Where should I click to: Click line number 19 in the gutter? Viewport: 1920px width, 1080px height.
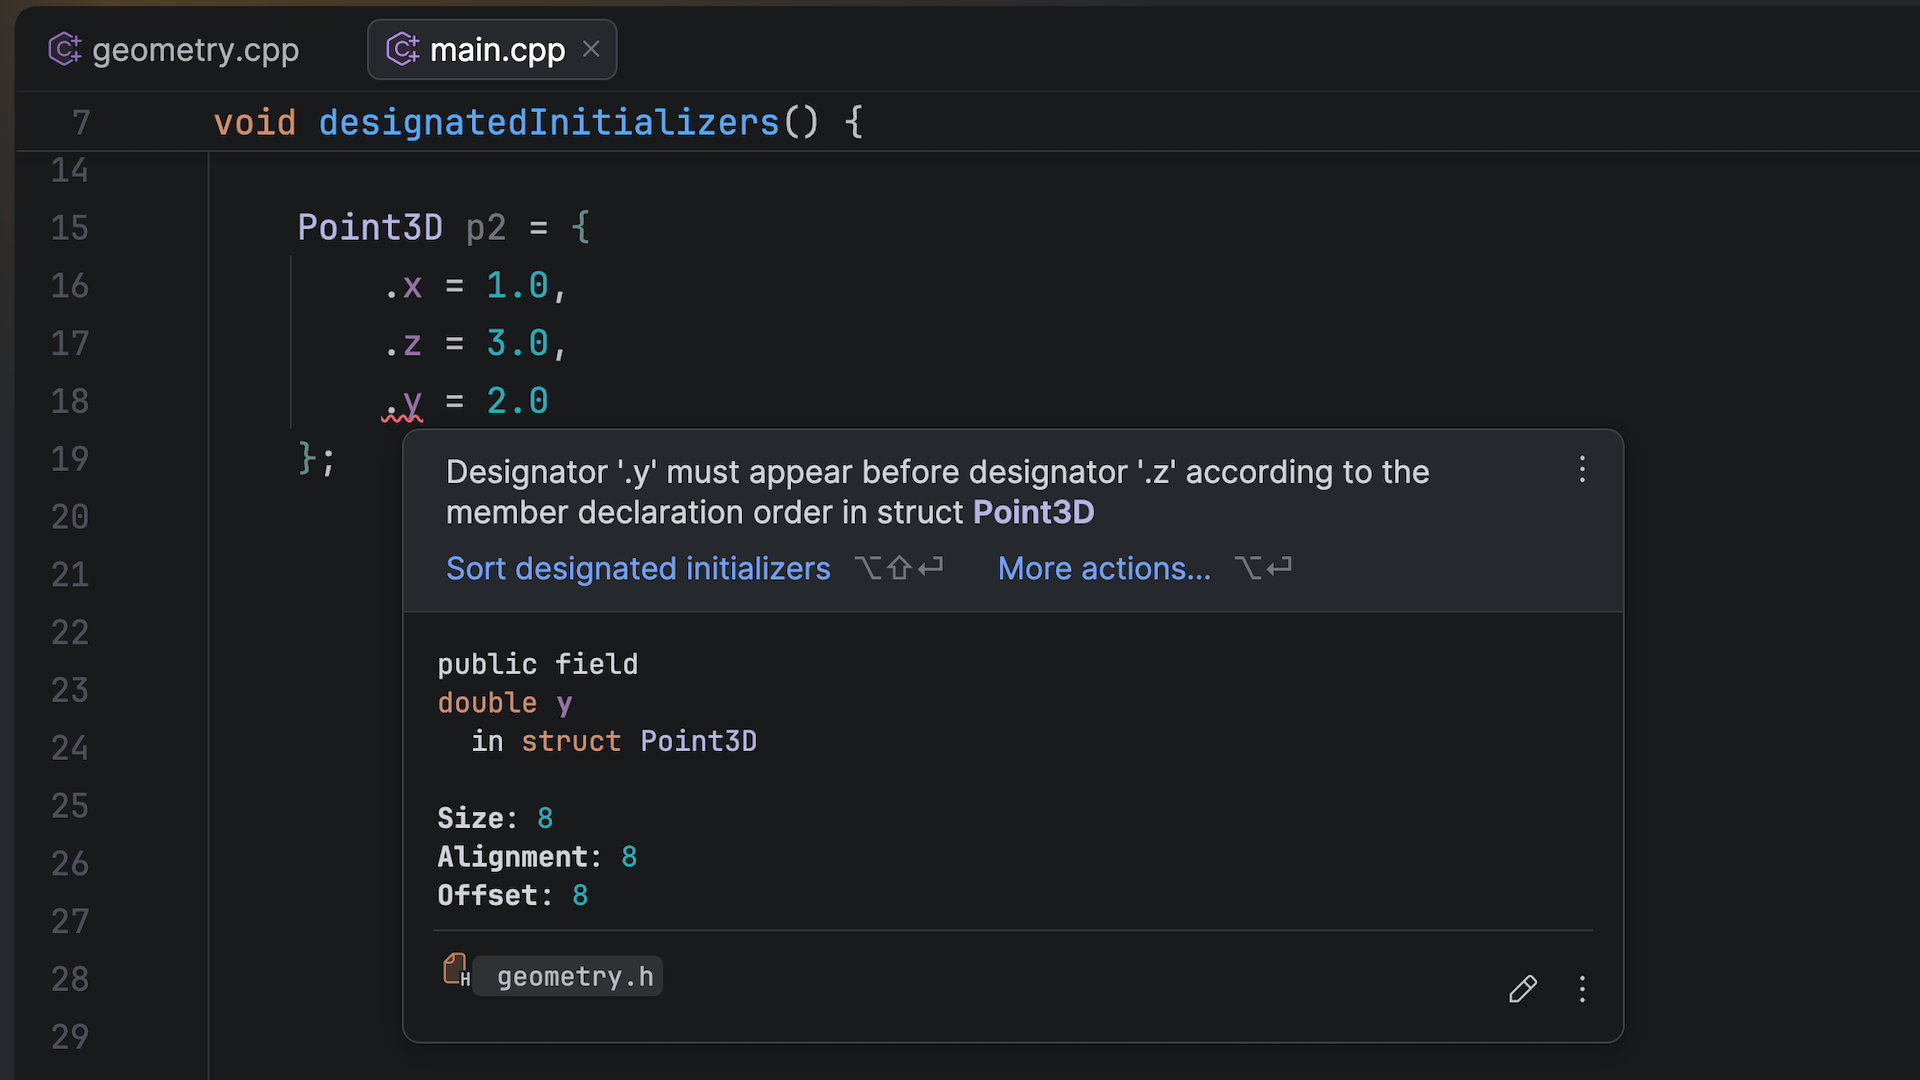click(x=69, y=459)
